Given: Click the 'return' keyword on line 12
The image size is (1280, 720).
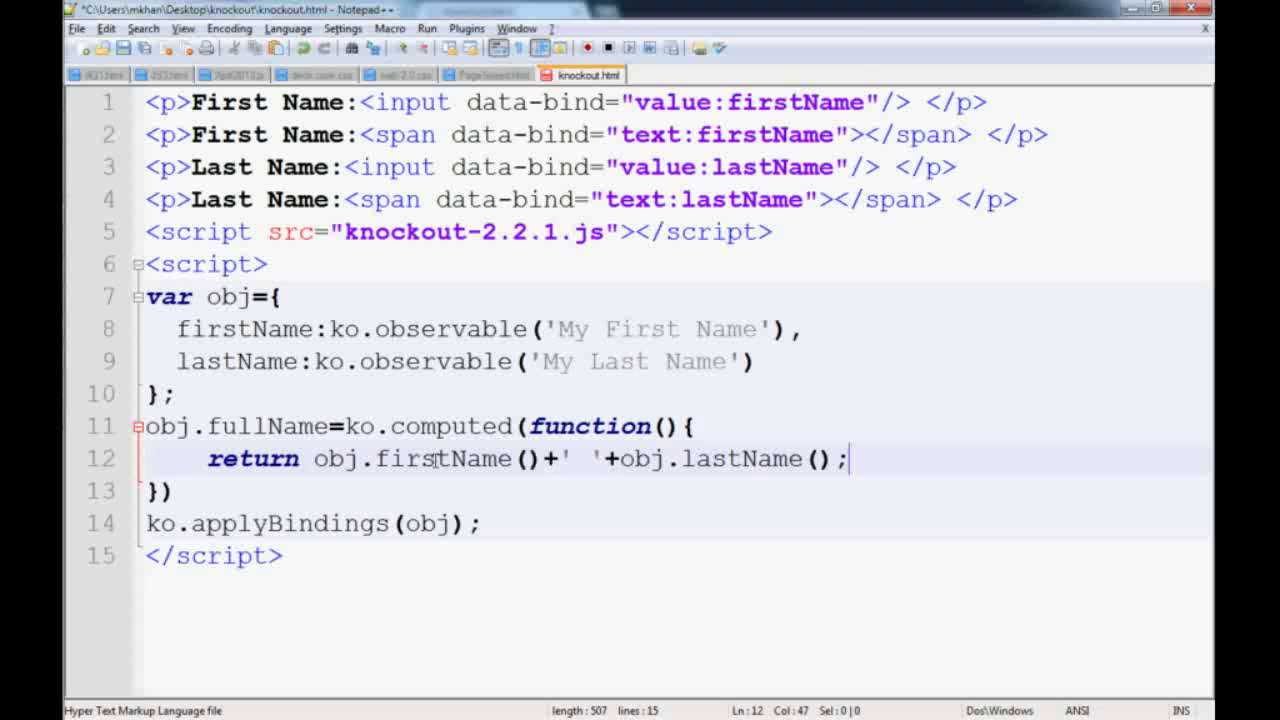Looking at the screenshot, I should (253, 459).
